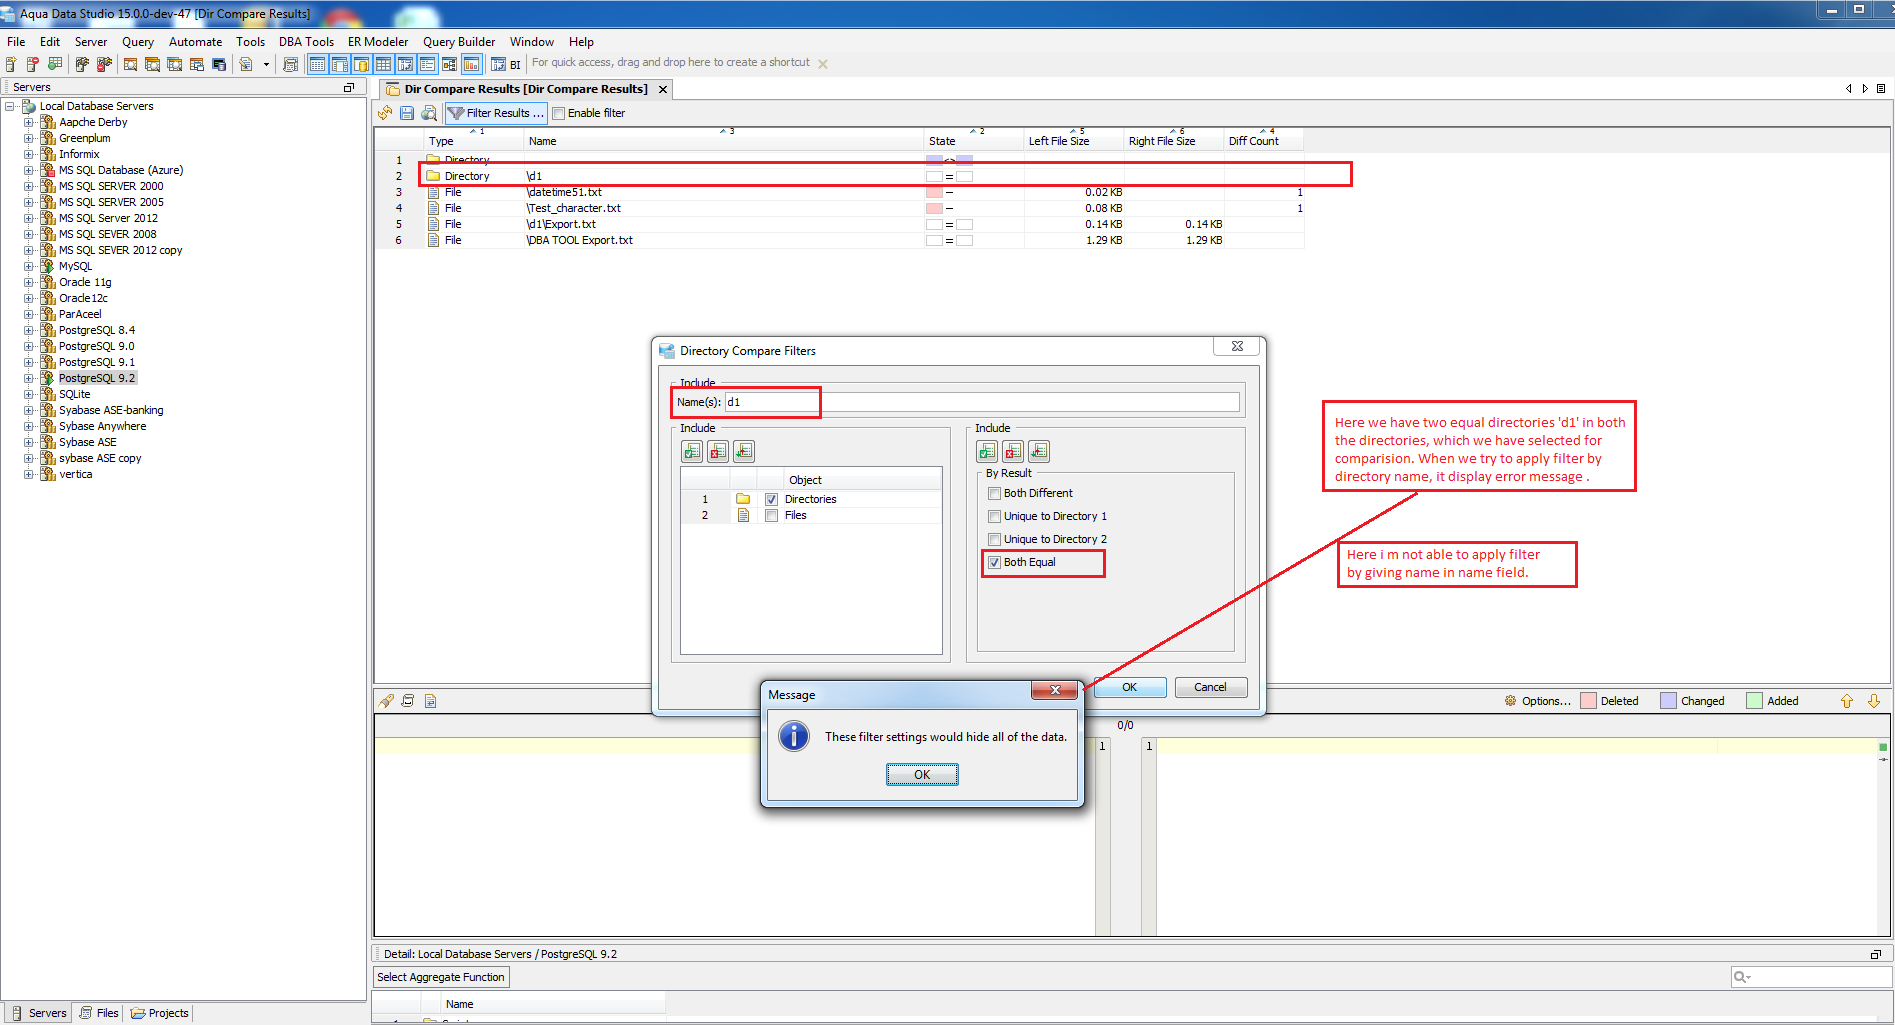Expand the MS SQL Server 2012 node
1895x1025 pixels.
pos(29,218)
